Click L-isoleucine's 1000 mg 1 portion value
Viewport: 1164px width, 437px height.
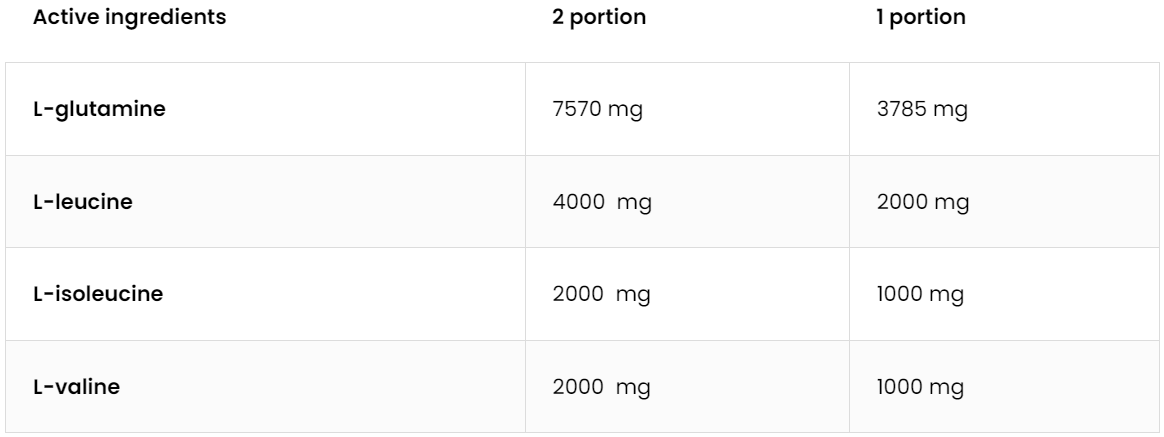[x=920, y=294]
